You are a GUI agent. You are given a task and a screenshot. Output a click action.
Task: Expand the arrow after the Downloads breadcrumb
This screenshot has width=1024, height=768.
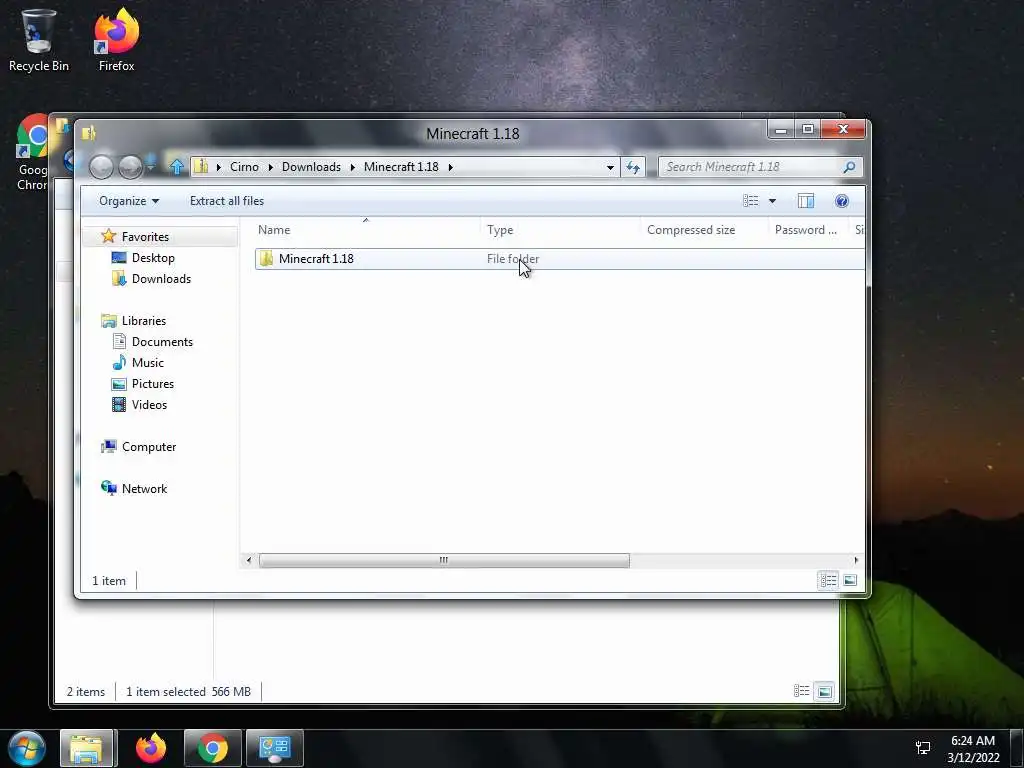353,167
